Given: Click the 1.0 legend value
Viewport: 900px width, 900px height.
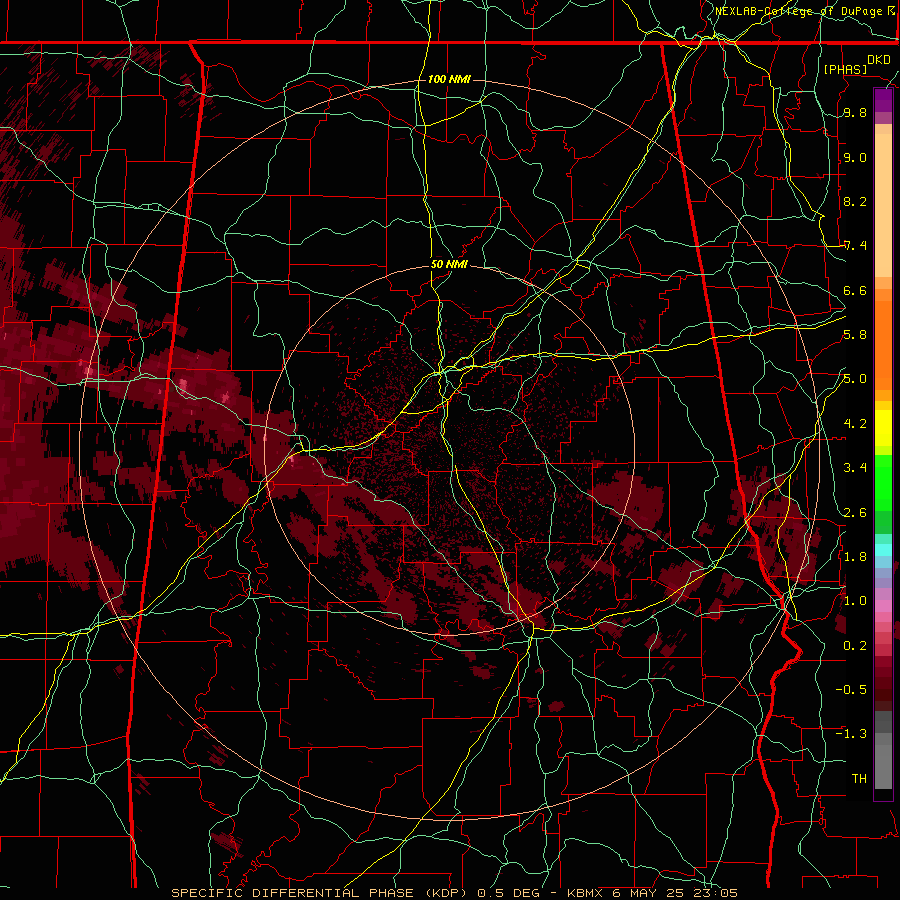Looking at the screenshot, I should [855, 601].
